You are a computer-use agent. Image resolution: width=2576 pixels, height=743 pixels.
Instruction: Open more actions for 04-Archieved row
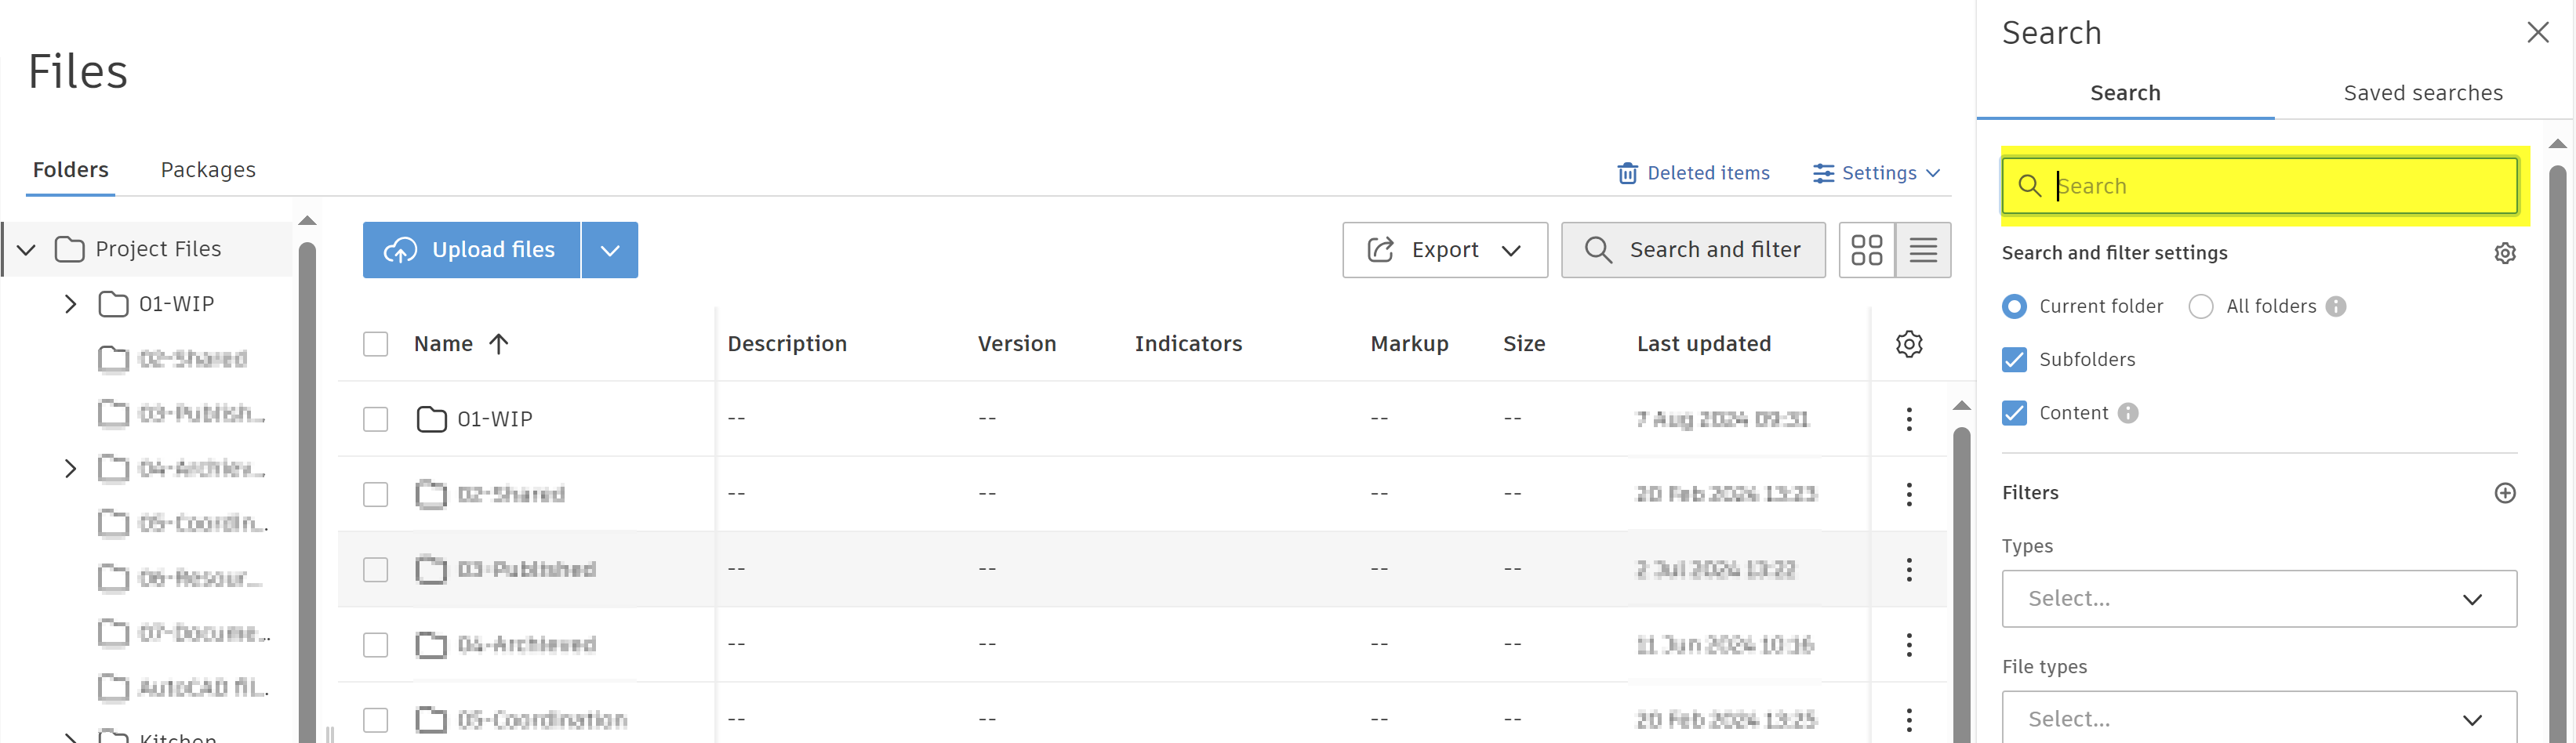click(1909, 645)
